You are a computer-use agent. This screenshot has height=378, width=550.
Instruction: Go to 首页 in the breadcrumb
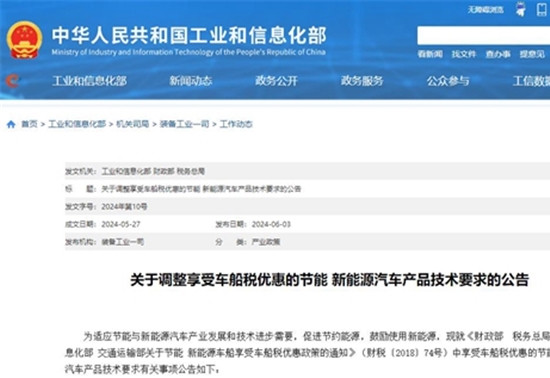tap(29, 124)
